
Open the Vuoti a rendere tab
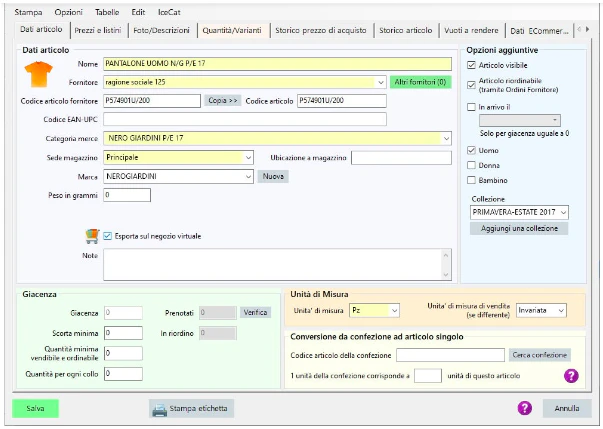point(471,30)
